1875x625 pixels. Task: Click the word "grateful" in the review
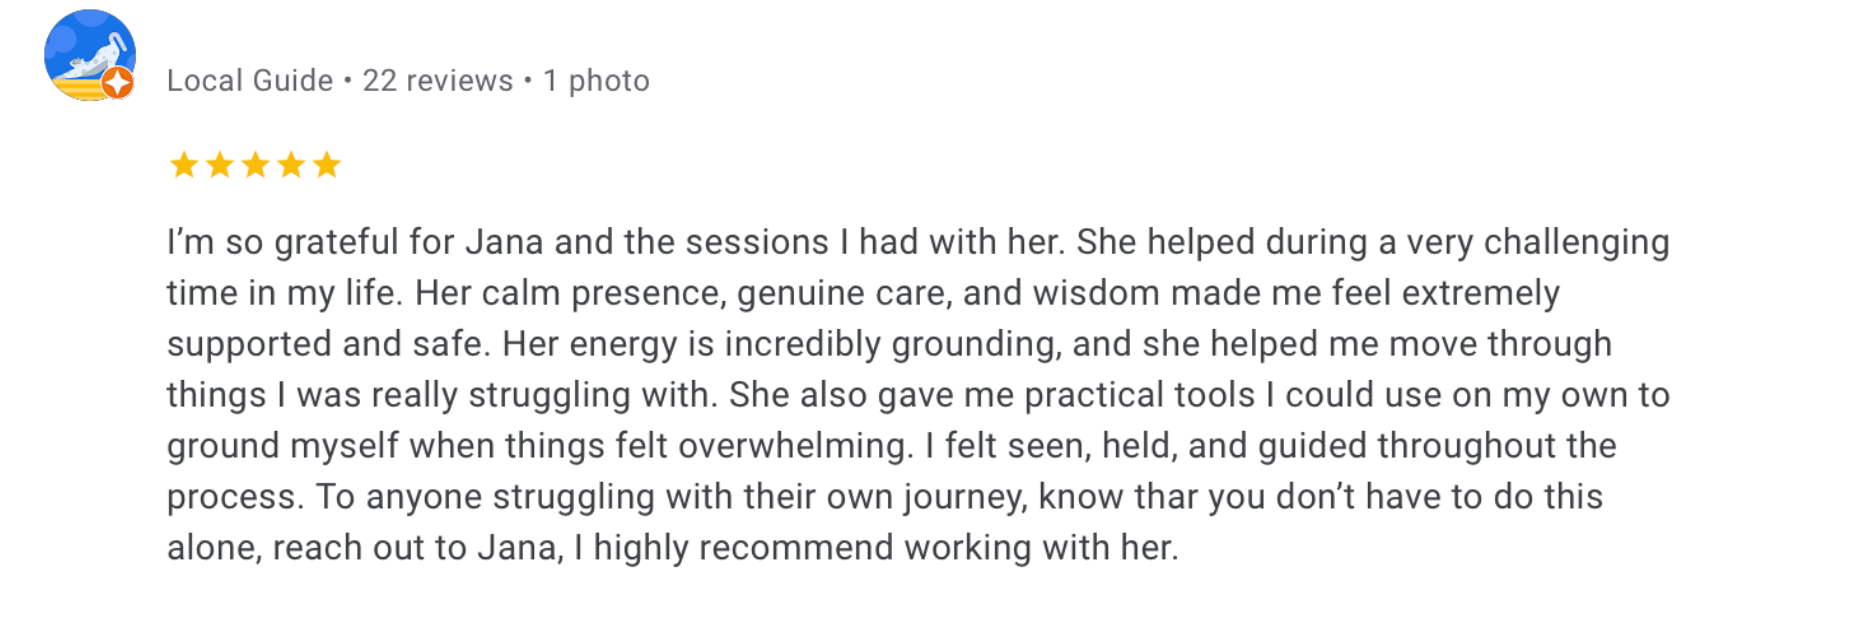tap(336, 243)
